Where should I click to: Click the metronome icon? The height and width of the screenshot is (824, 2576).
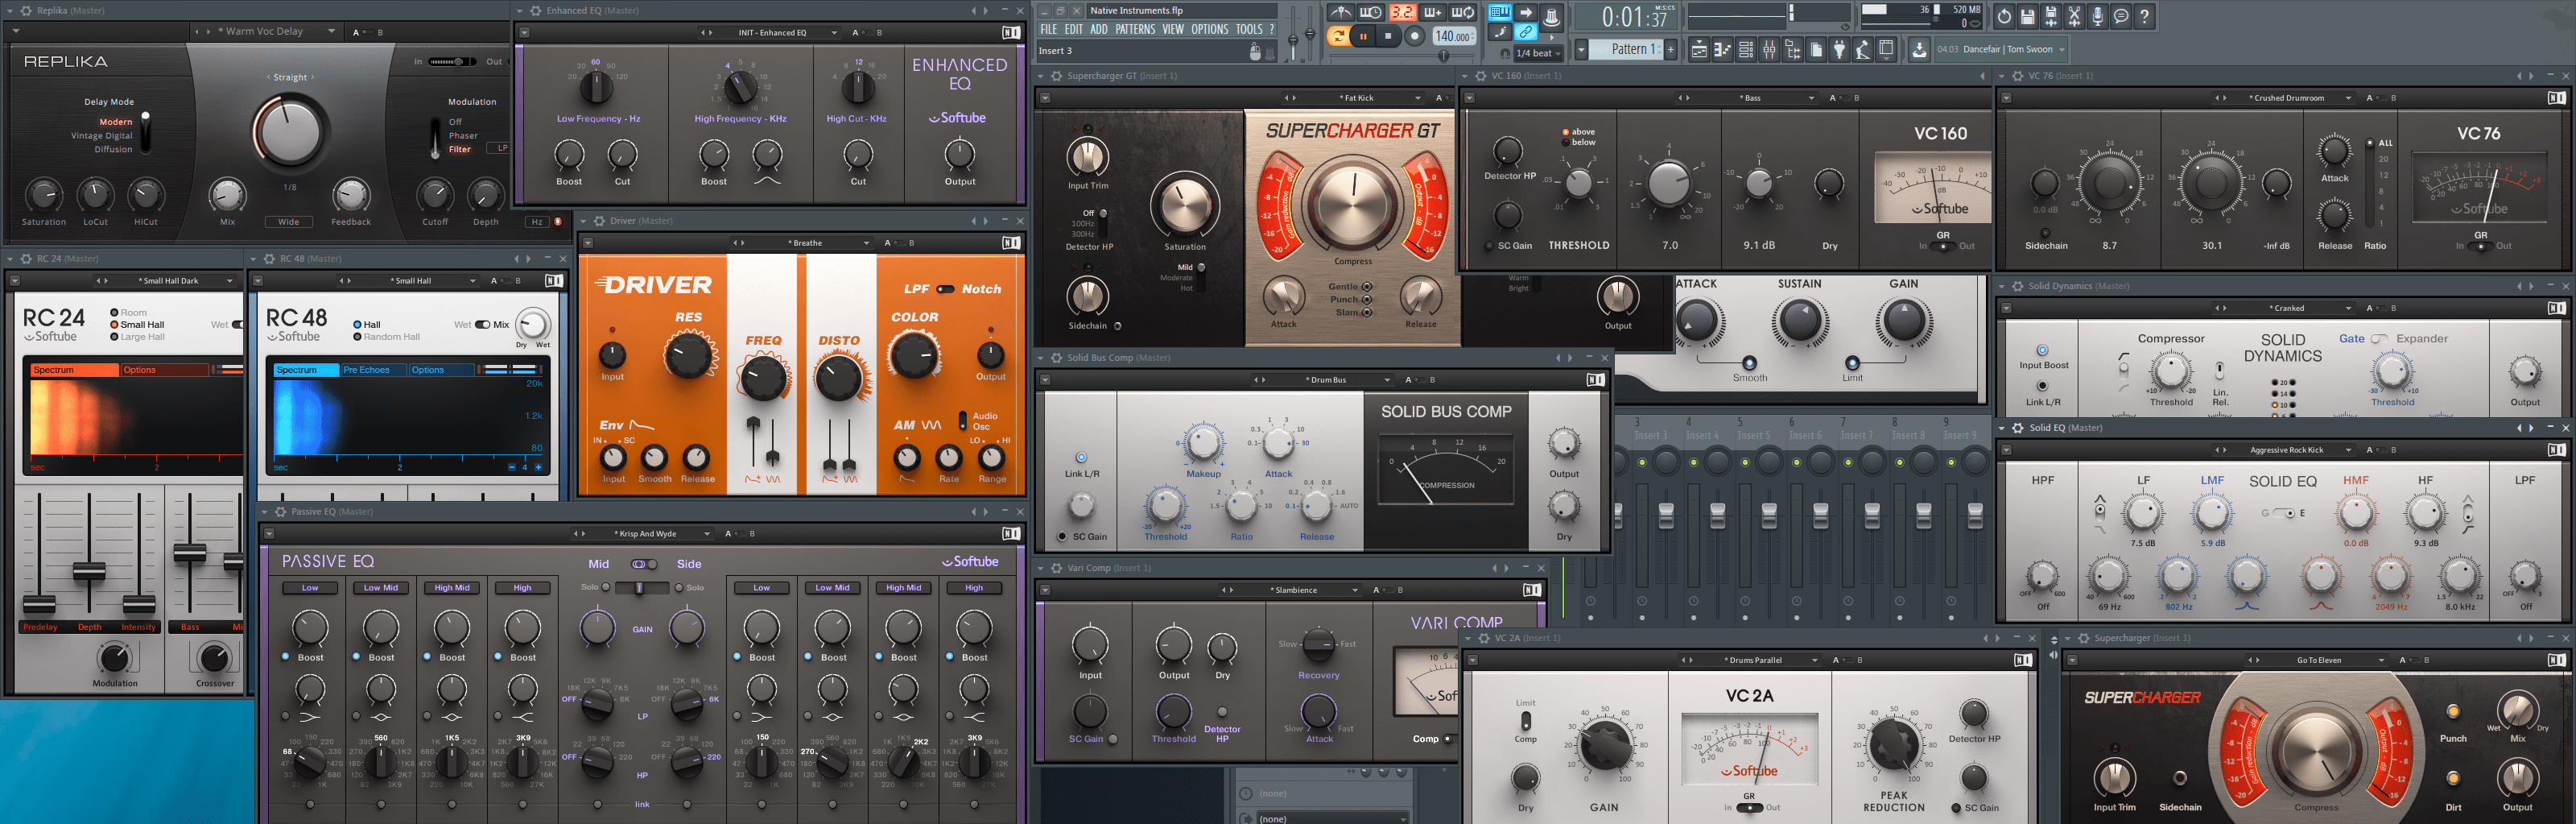click(1340, 13)
